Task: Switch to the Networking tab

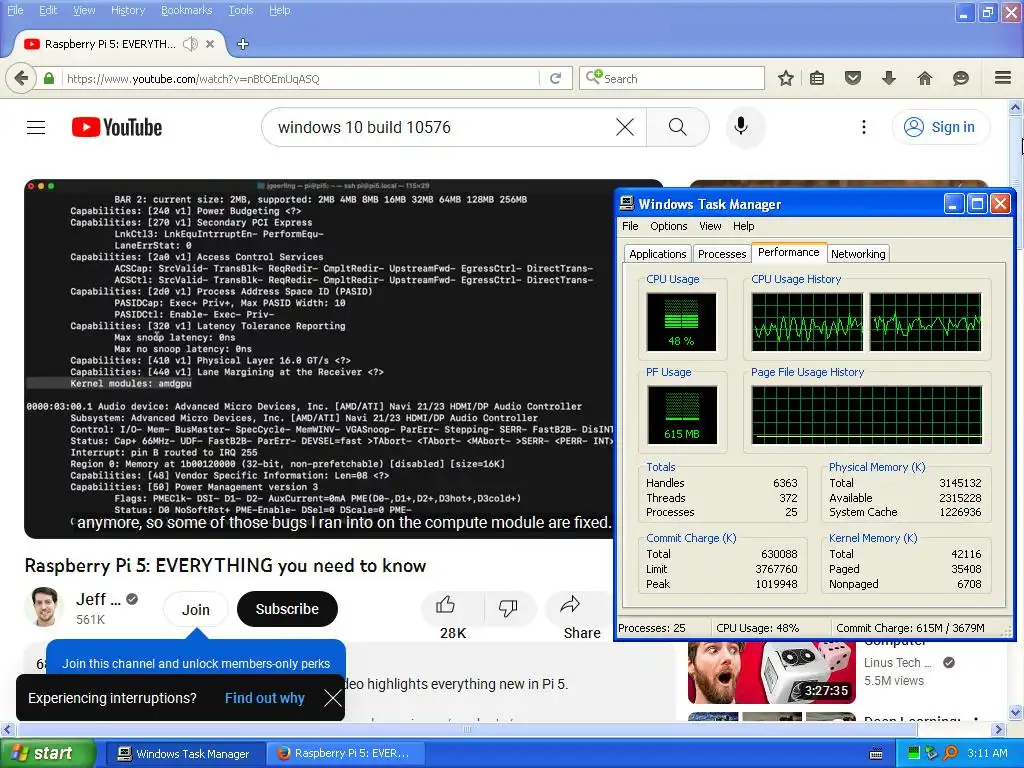Action: 858,254
